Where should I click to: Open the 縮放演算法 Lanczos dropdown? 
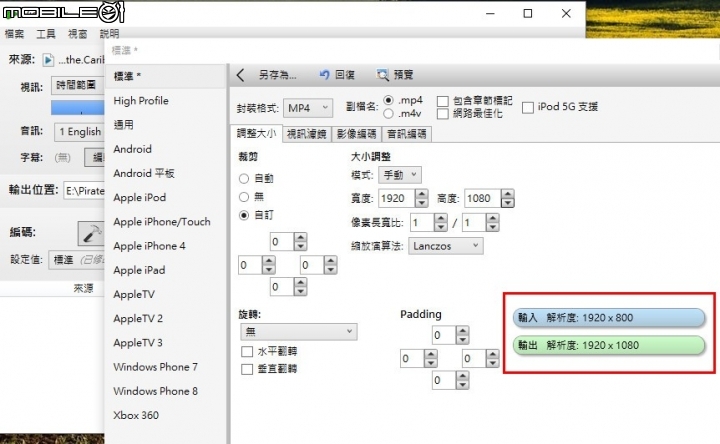[x=445, y=246]
